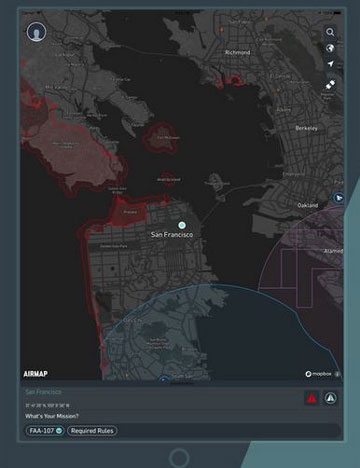Select the airport marker near Oakland

pos(339,198)
